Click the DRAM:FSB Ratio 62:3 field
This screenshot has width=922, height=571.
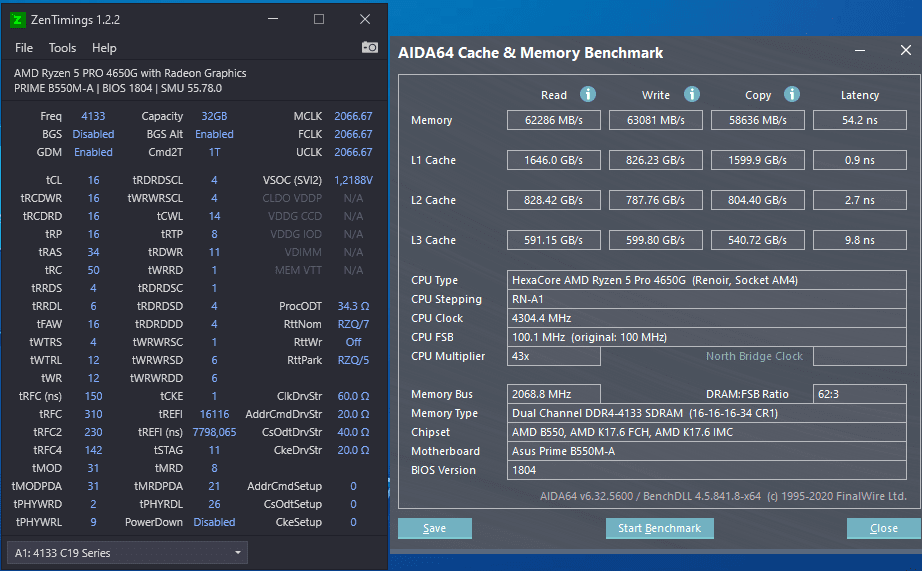(x=860, y=394)
